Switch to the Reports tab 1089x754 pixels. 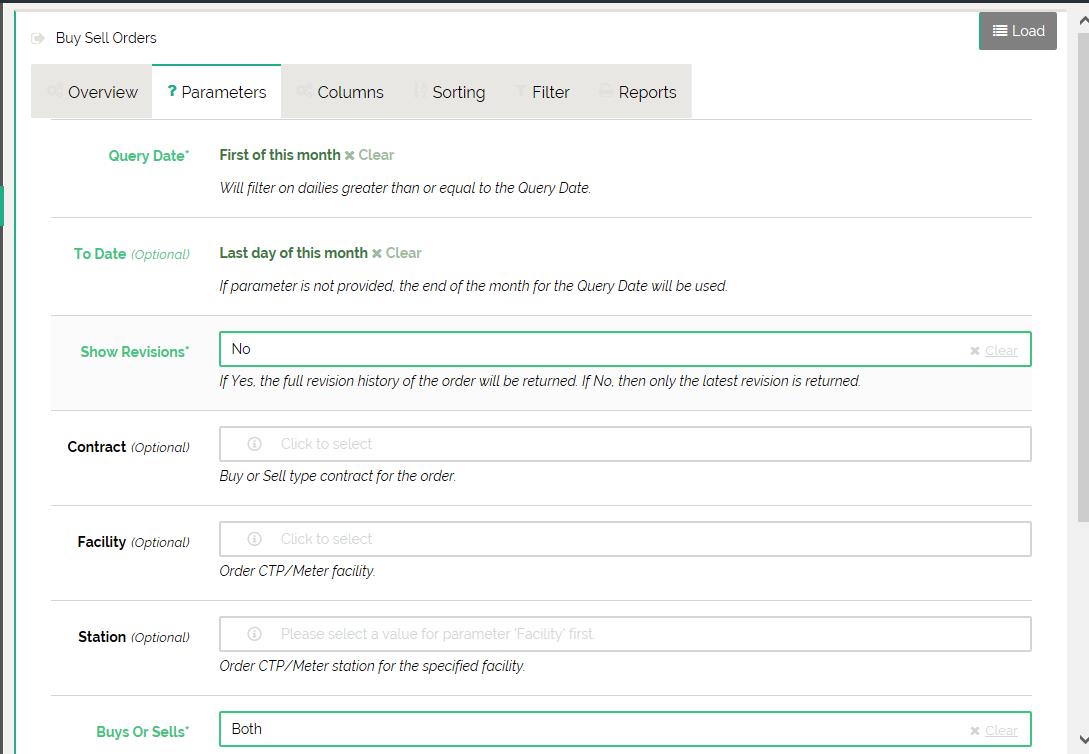[637, 92]
